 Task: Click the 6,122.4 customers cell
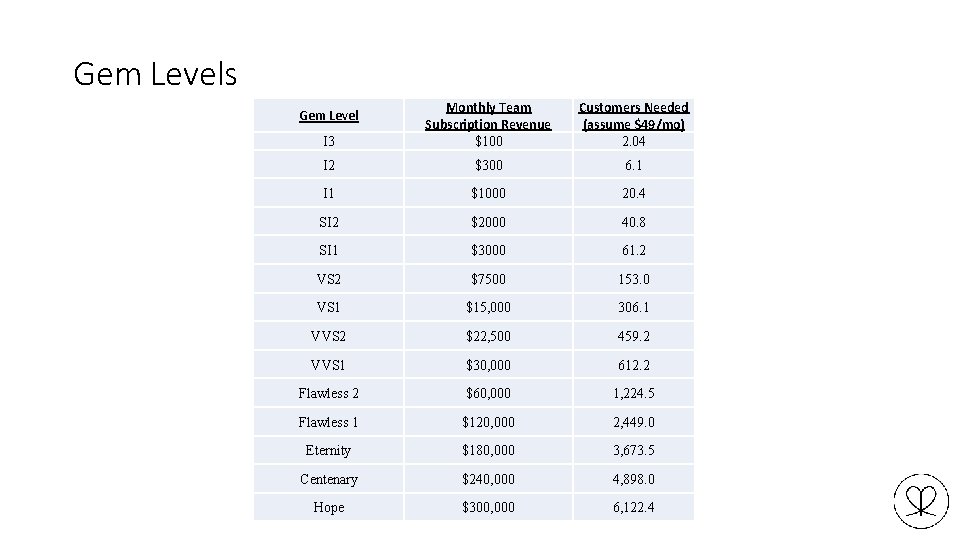tap(634, 507)
